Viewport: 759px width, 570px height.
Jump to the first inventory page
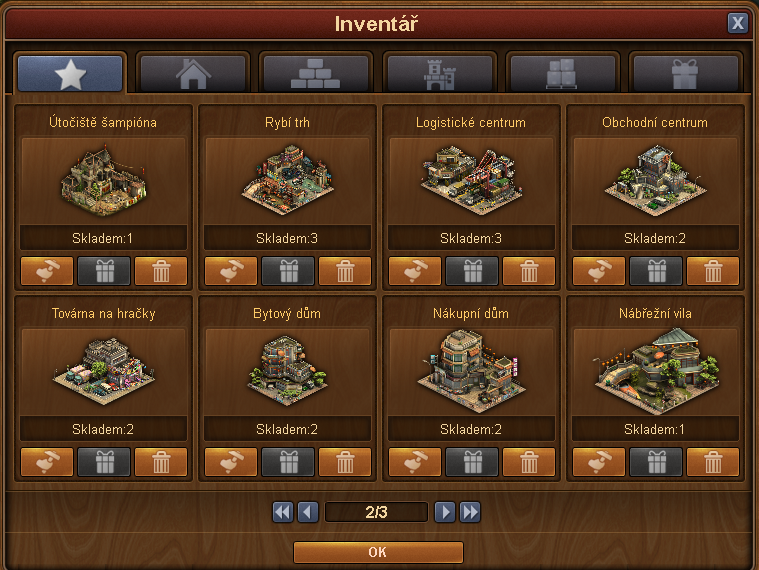tap(283, 512)
